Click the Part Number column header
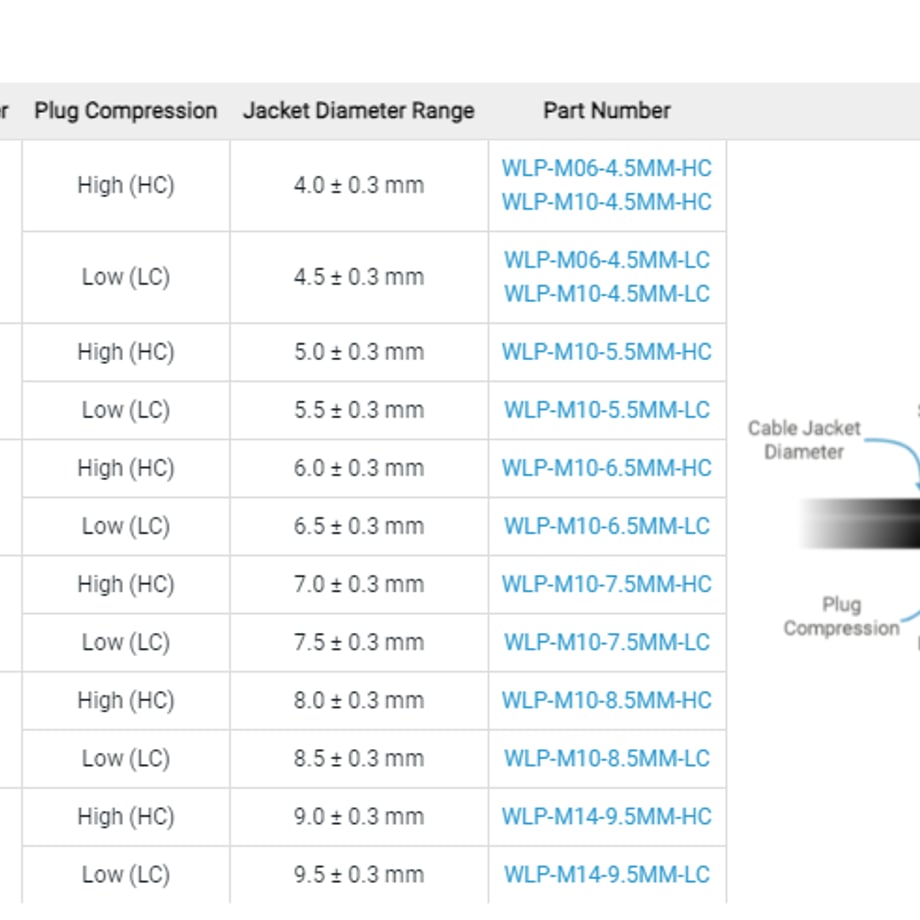Screen dimensions: 920x920 click(x=607, y=111)
